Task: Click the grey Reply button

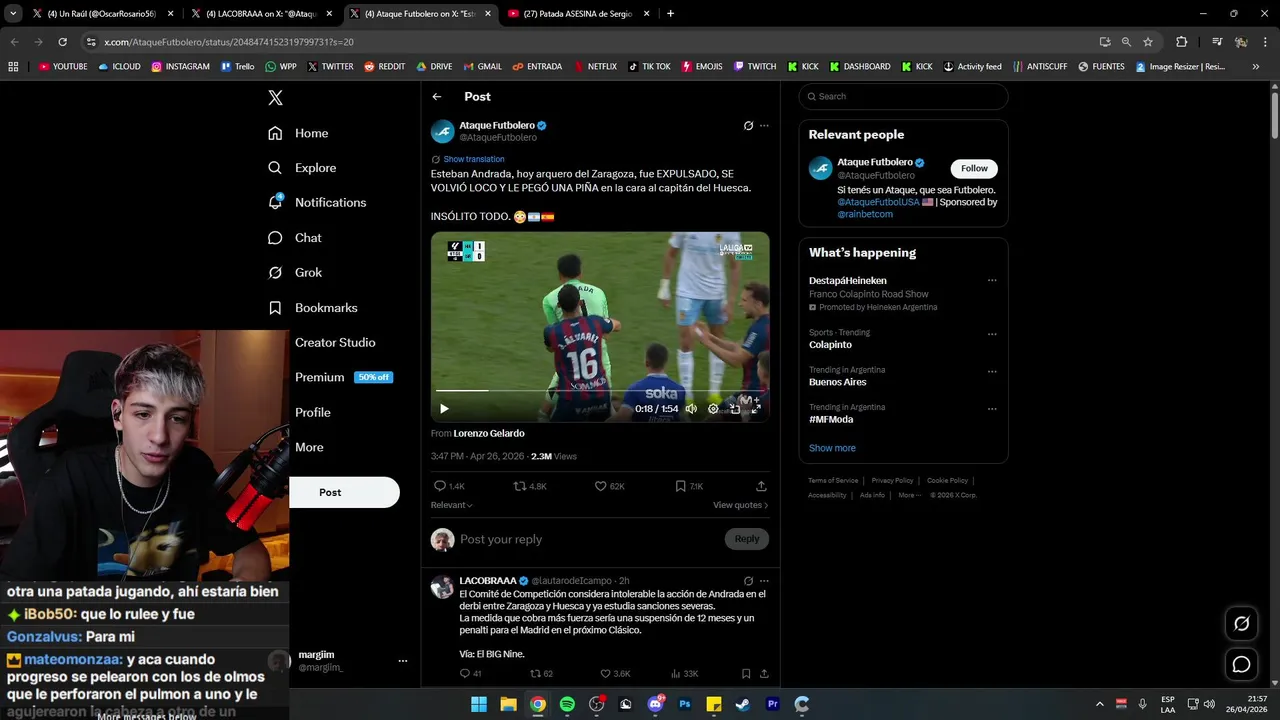Action: point(747,539)
